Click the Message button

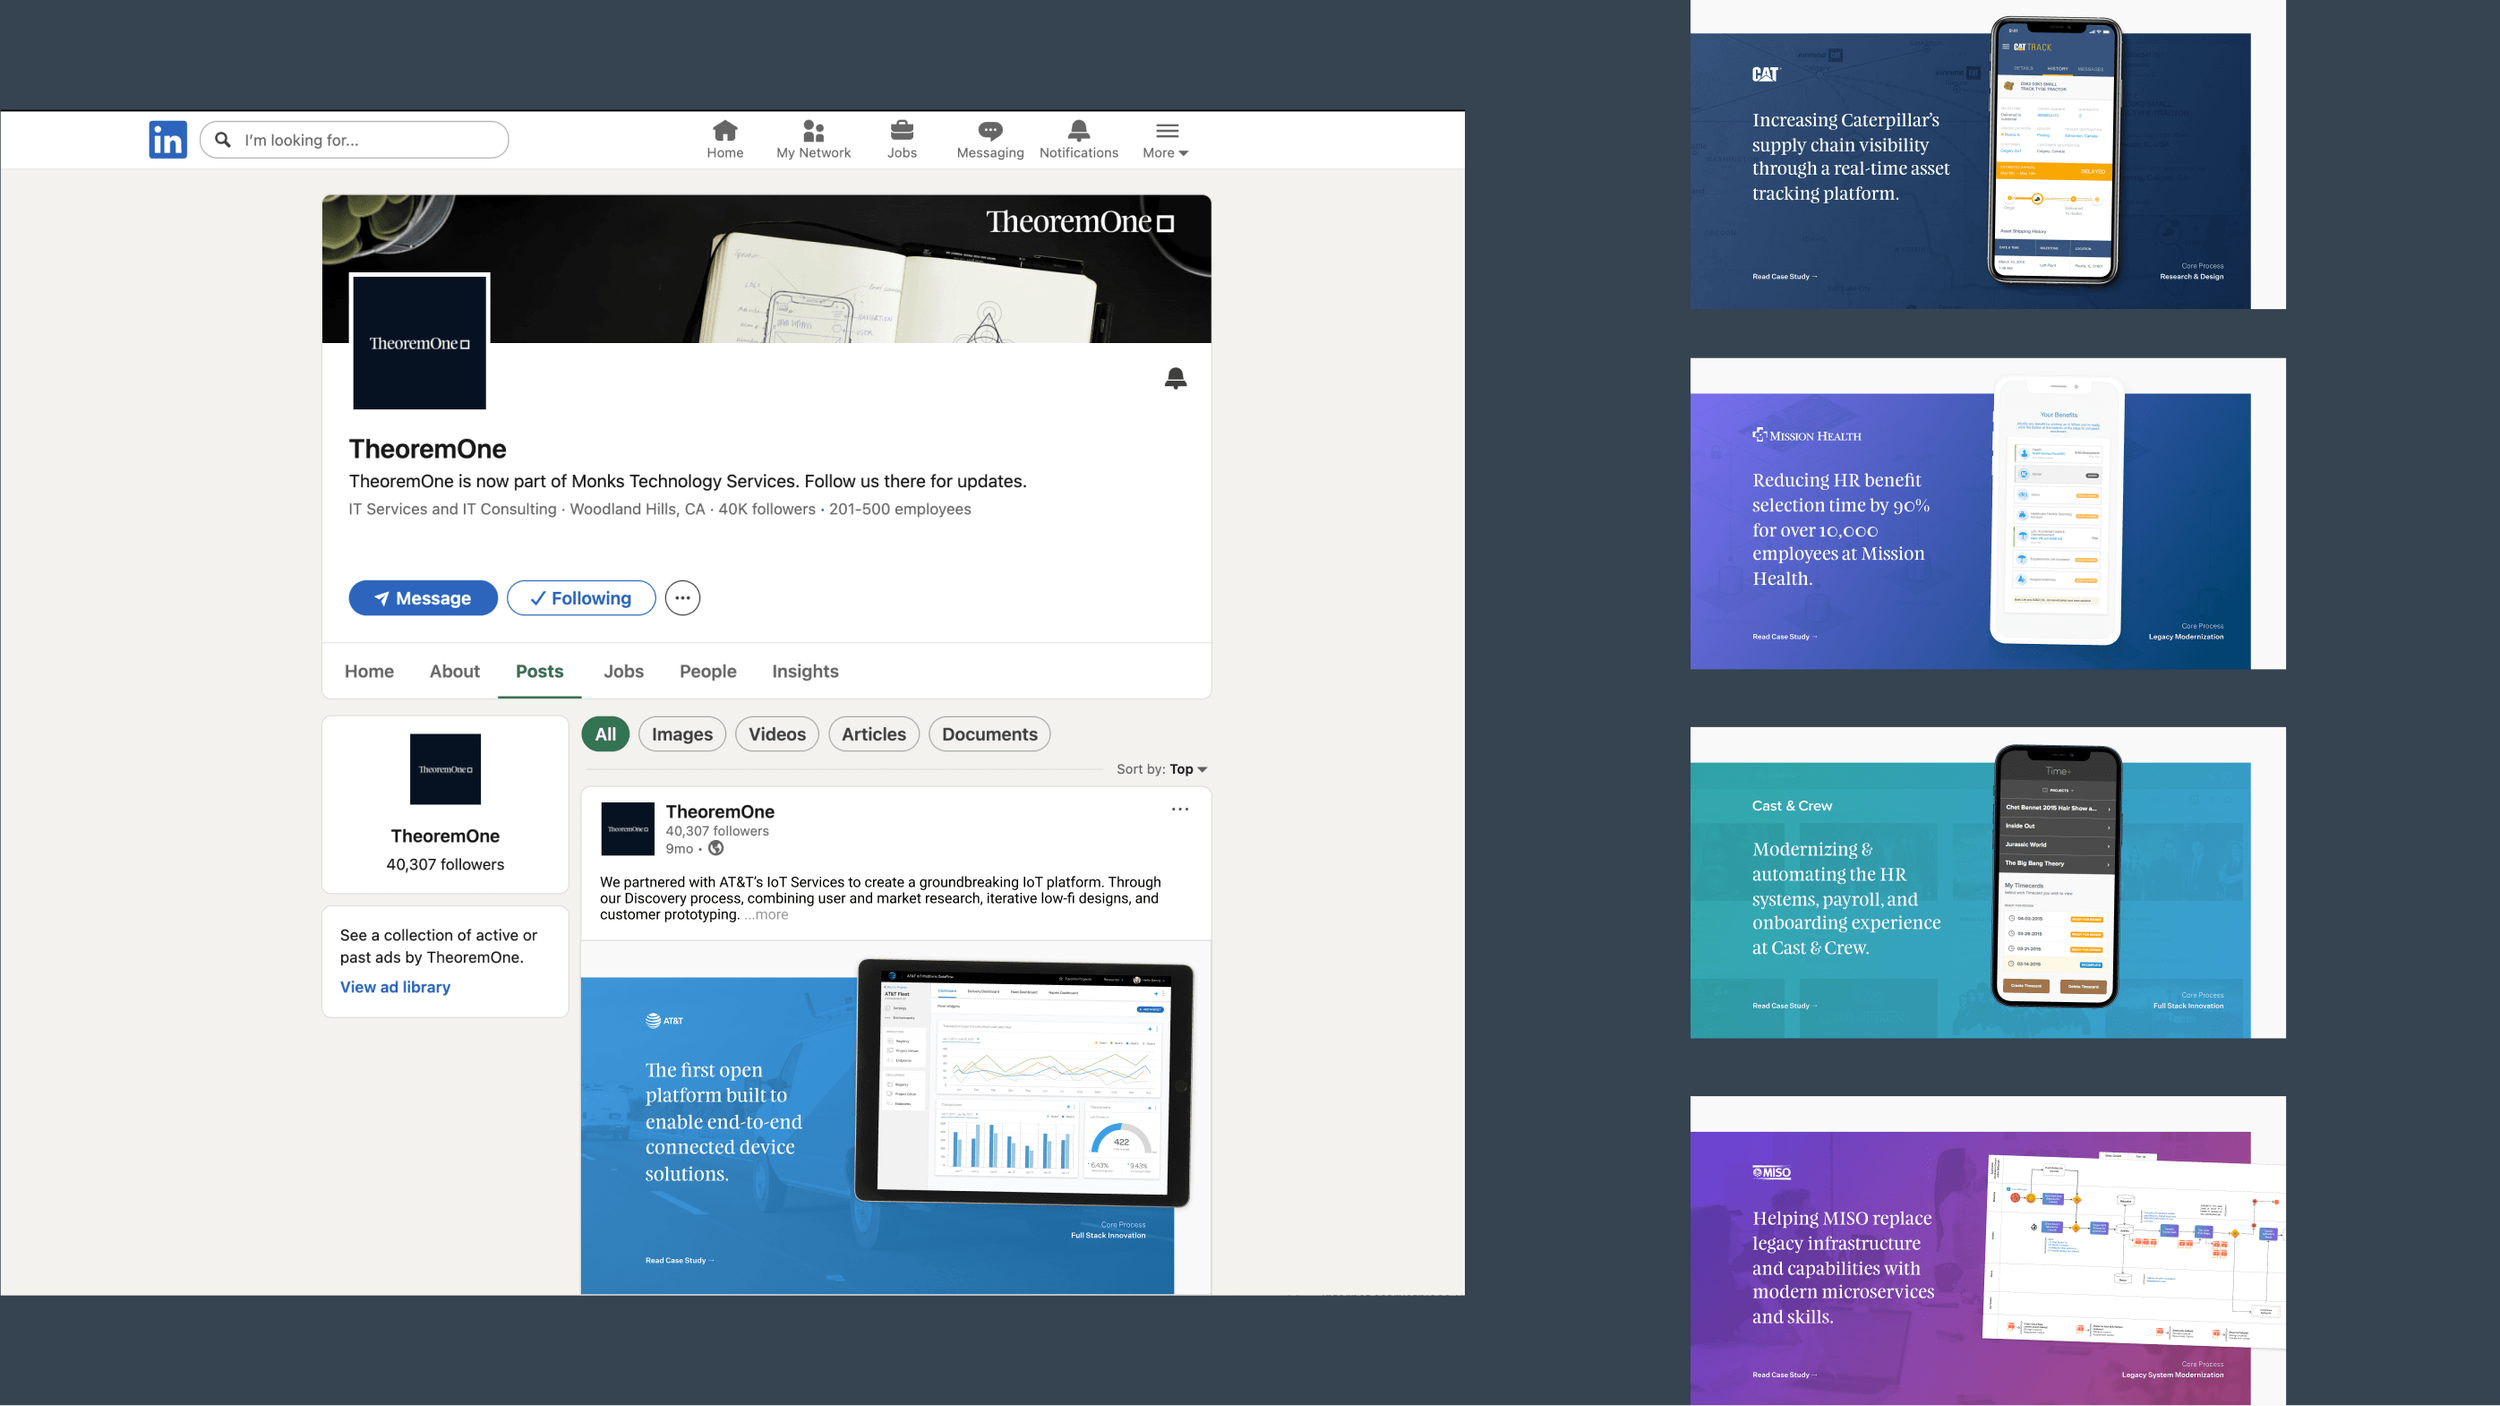[423, 598]
